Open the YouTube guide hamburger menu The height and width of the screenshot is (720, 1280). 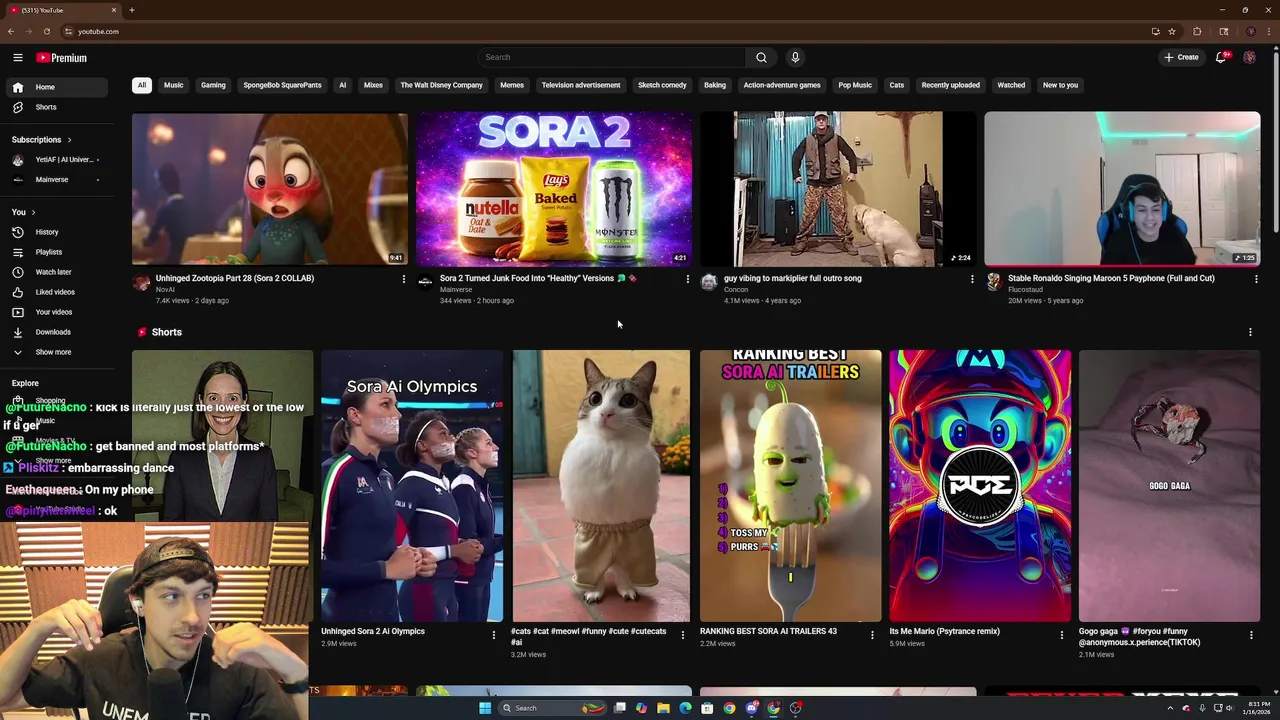[18, 58]
